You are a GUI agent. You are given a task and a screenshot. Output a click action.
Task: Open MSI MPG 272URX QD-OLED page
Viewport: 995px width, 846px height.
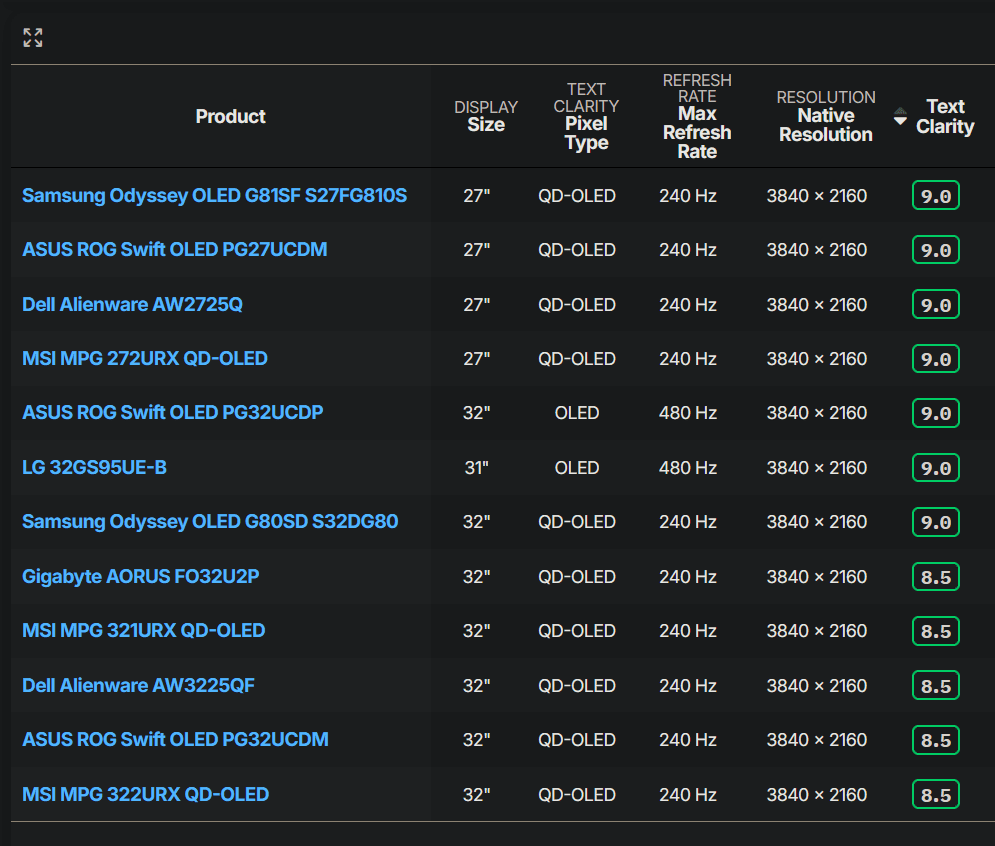pyautogui.click(x=145, y=358)
